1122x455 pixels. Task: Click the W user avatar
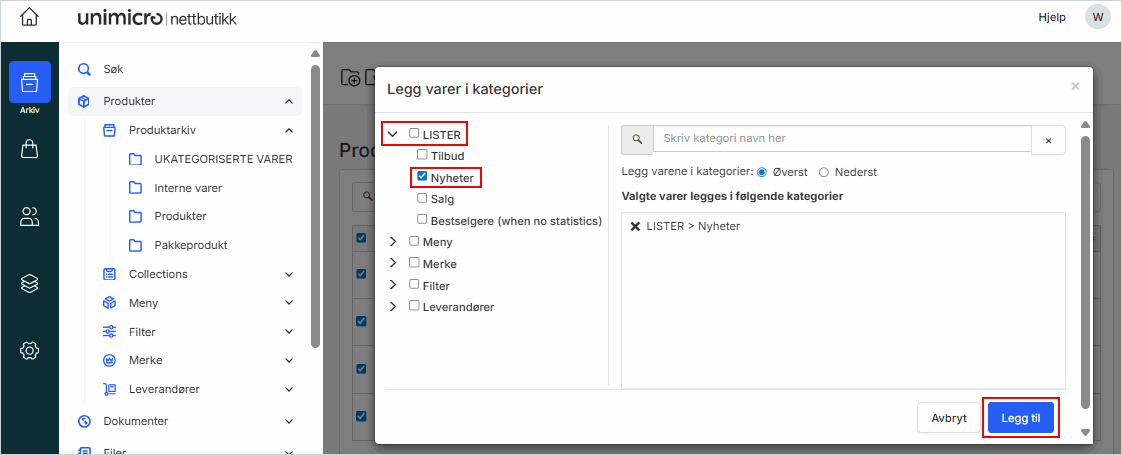pos(1097,18)
